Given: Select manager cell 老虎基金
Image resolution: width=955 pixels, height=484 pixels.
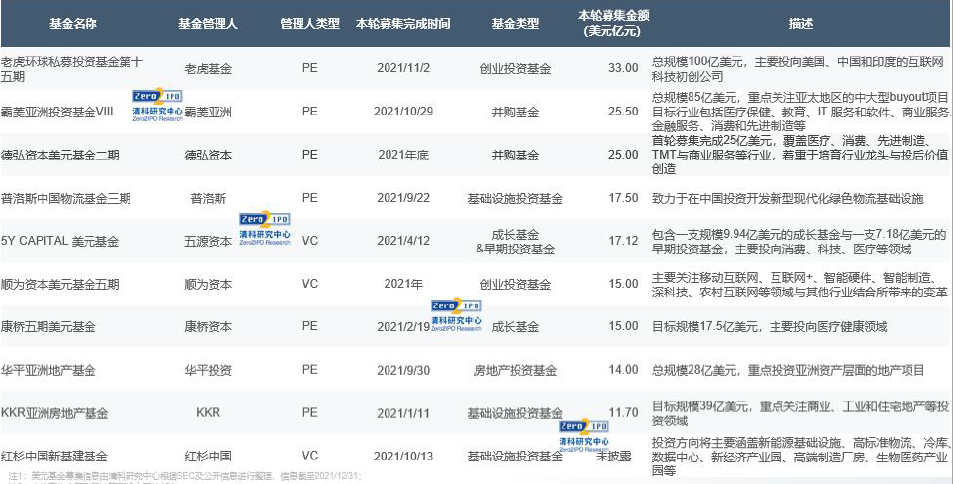Looking at the screenshot, I should [x=208, y=69].
